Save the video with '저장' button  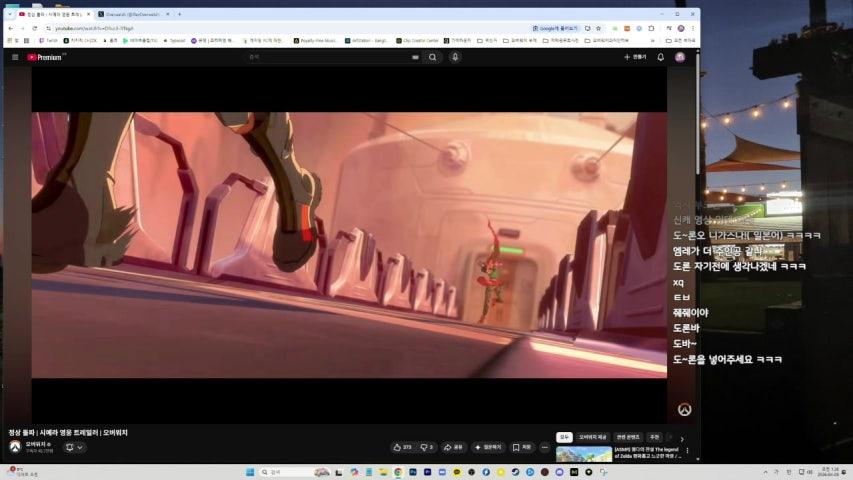(x=522, y=447)
